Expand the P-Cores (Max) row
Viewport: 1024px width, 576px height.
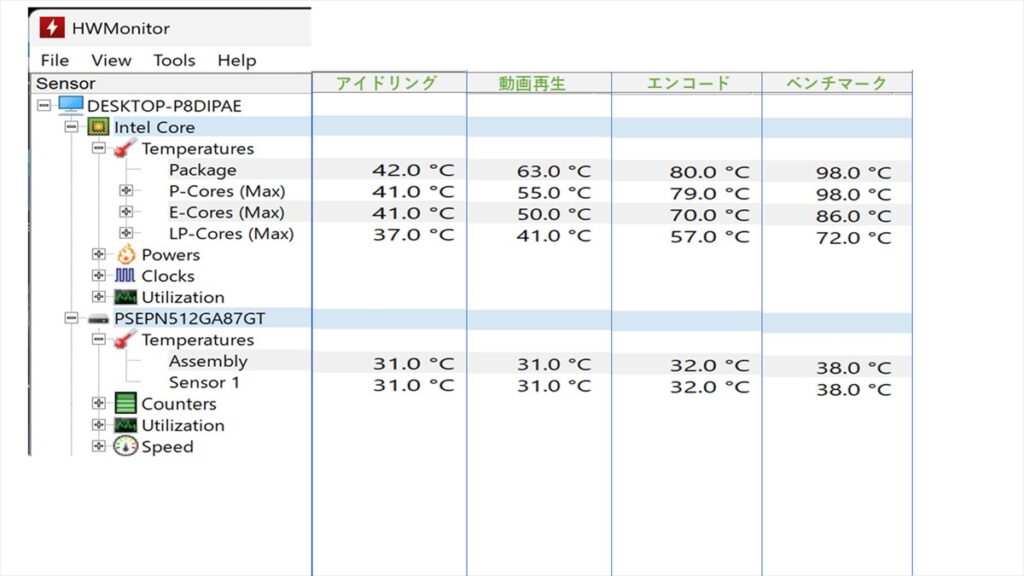tap(126, 190)
